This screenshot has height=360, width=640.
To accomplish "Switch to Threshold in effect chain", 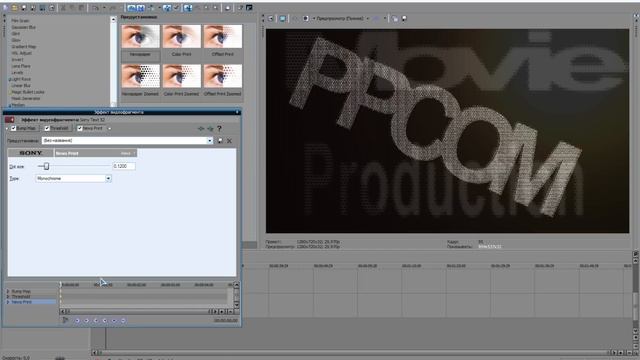I will [x=60, y=128].
